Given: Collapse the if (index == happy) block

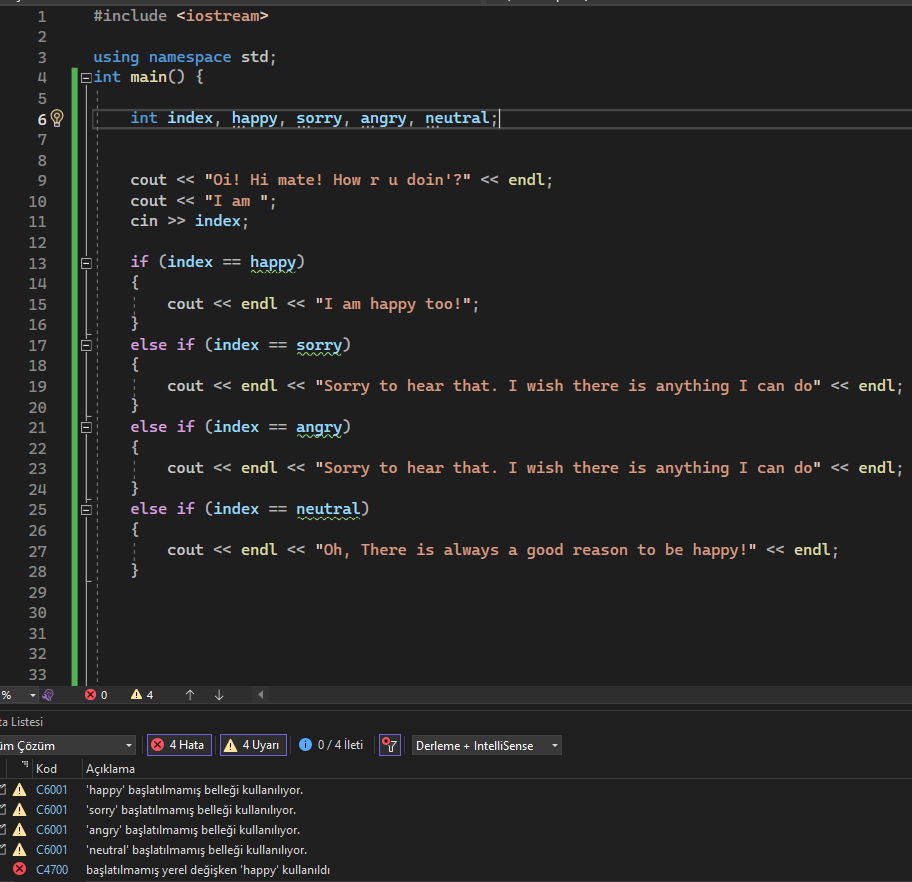Looking at the screenshot, I should pos(86,262).
